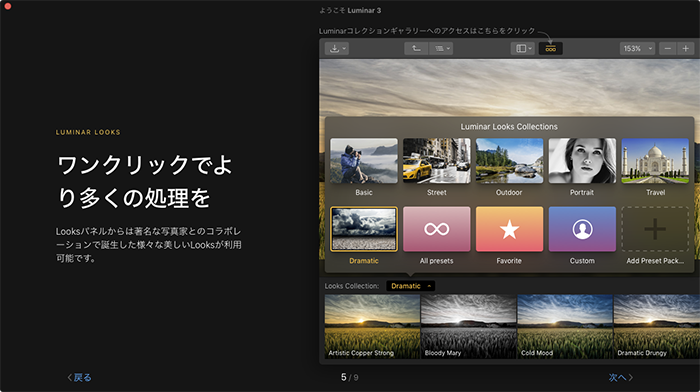Apply the Dramatic Grungy look
Image resolution: width=700 pixels, height=392 pixels.
[657, 326]
